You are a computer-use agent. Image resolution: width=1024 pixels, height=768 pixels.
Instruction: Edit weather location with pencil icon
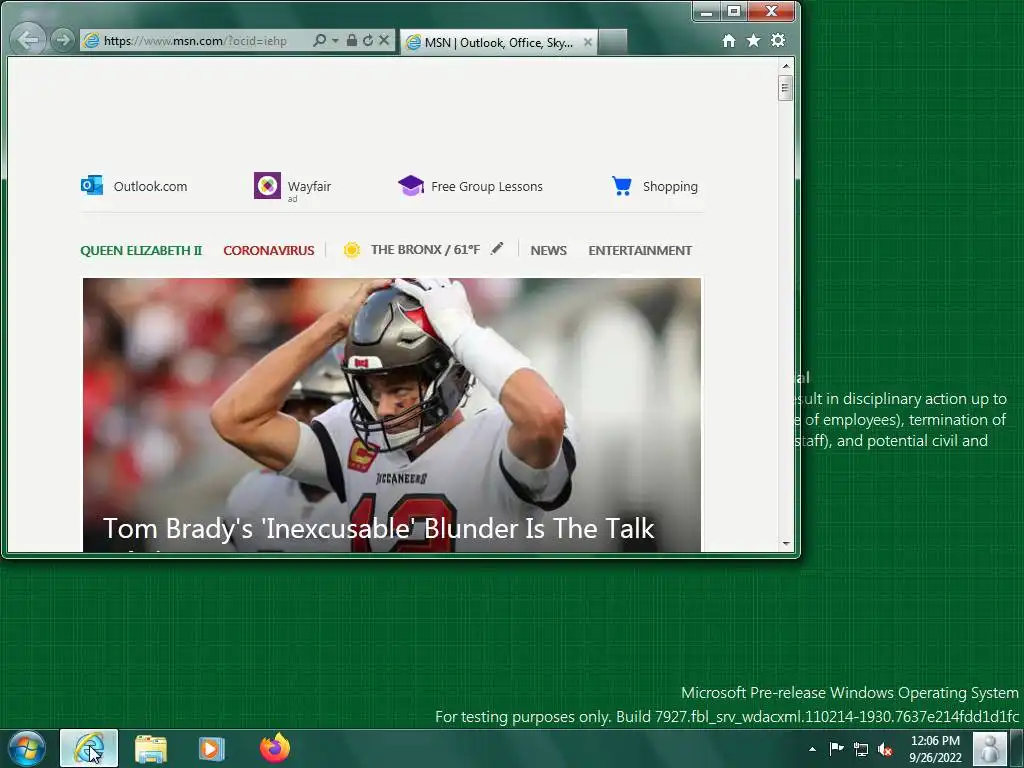click(498, 248)
